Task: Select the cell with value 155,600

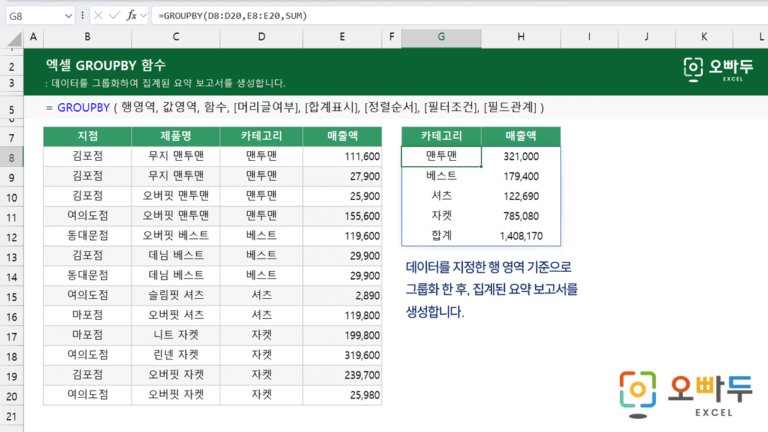Action: [342, 216]
